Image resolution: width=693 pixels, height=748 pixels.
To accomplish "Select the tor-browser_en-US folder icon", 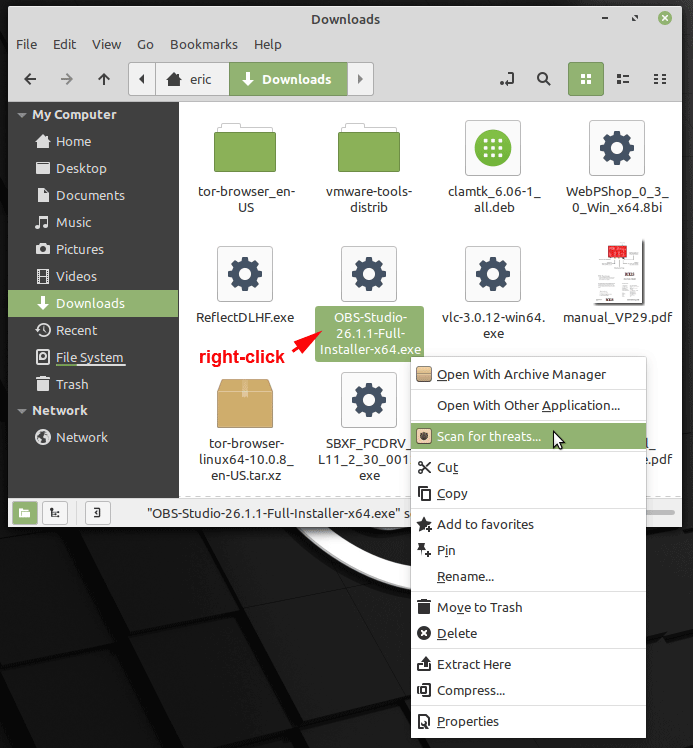I will (245, 148).
